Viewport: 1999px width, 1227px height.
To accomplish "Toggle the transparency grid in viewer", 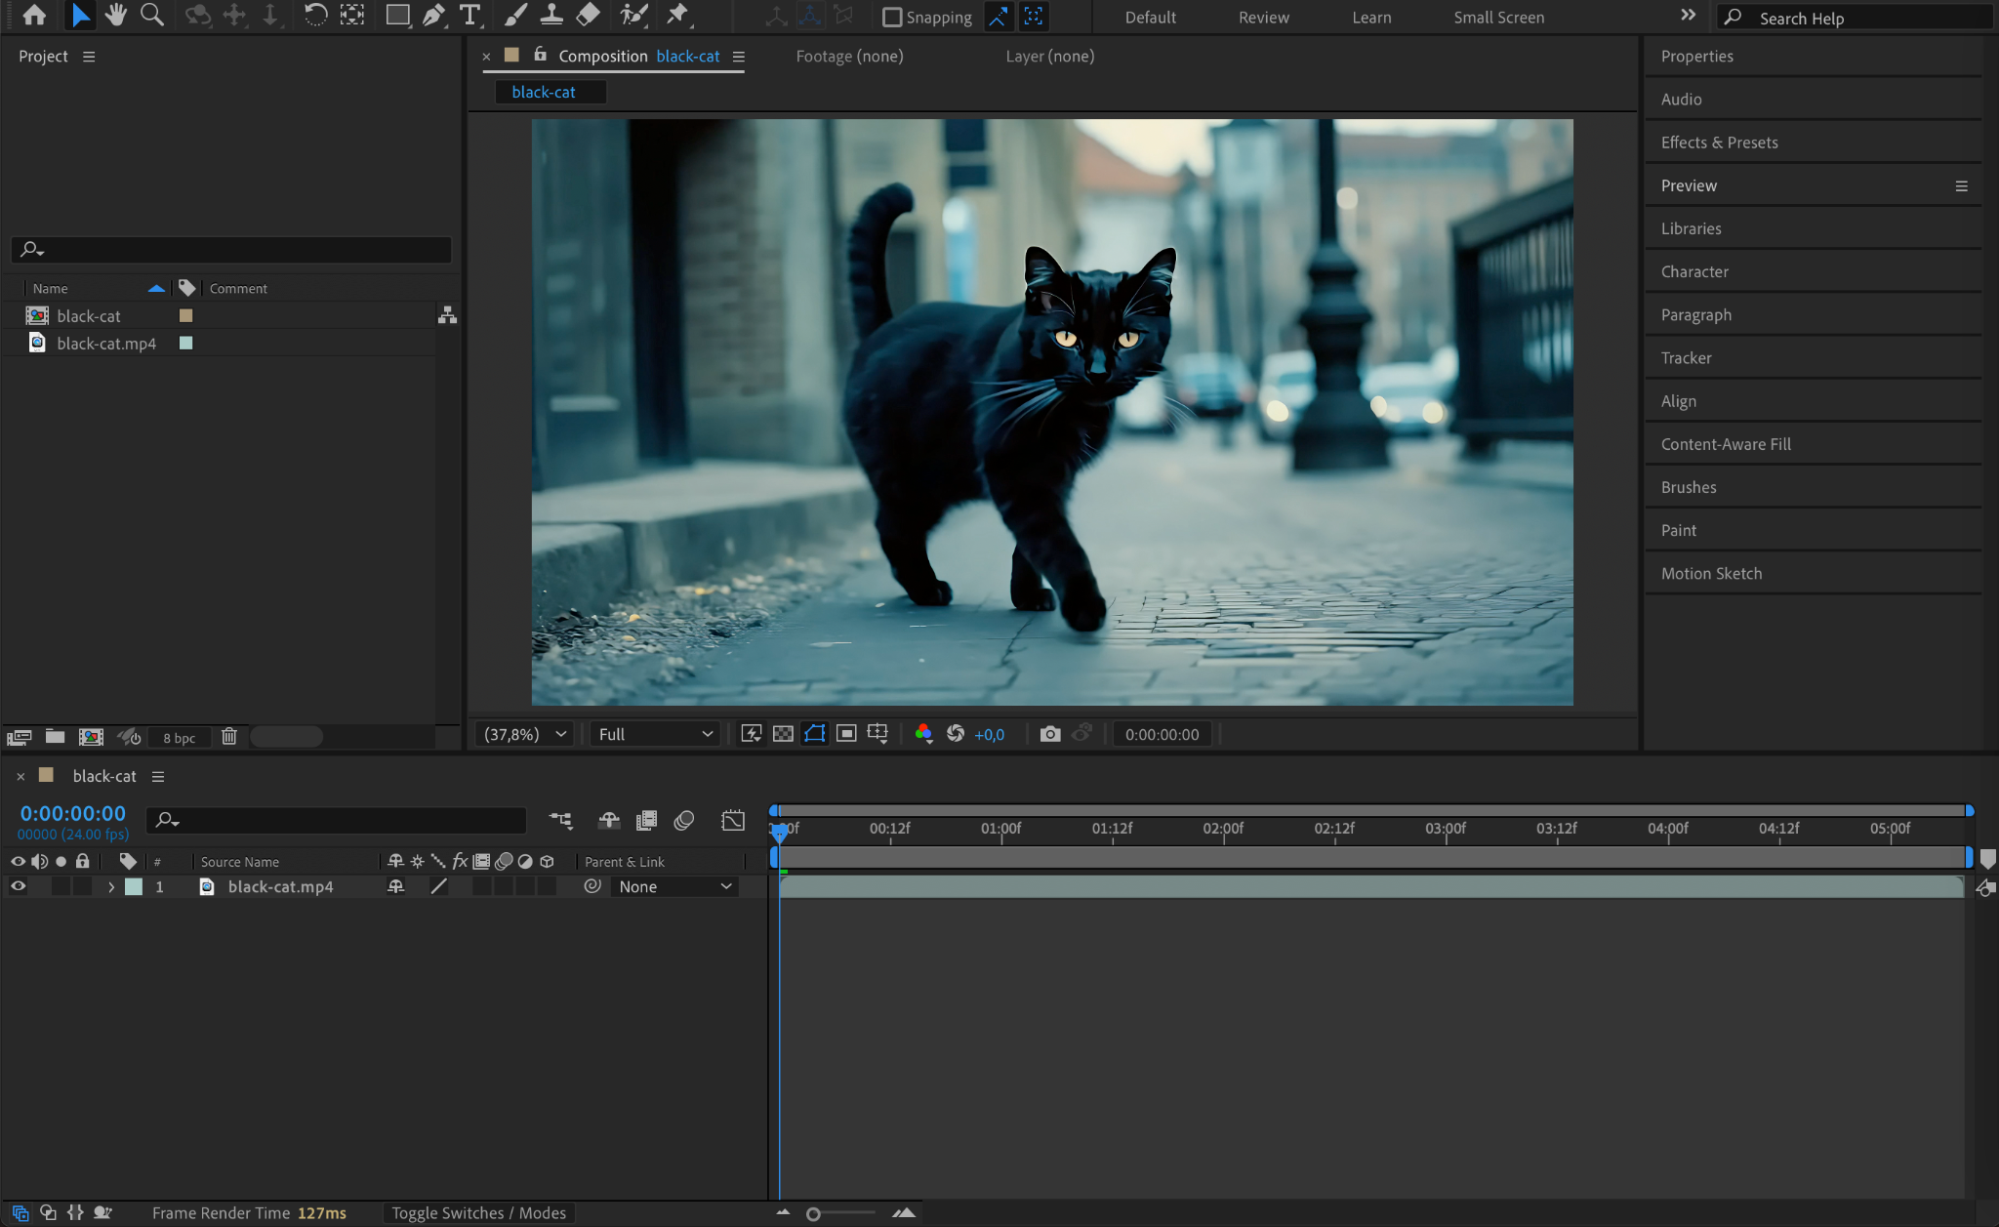I will (x=783, y=734).
